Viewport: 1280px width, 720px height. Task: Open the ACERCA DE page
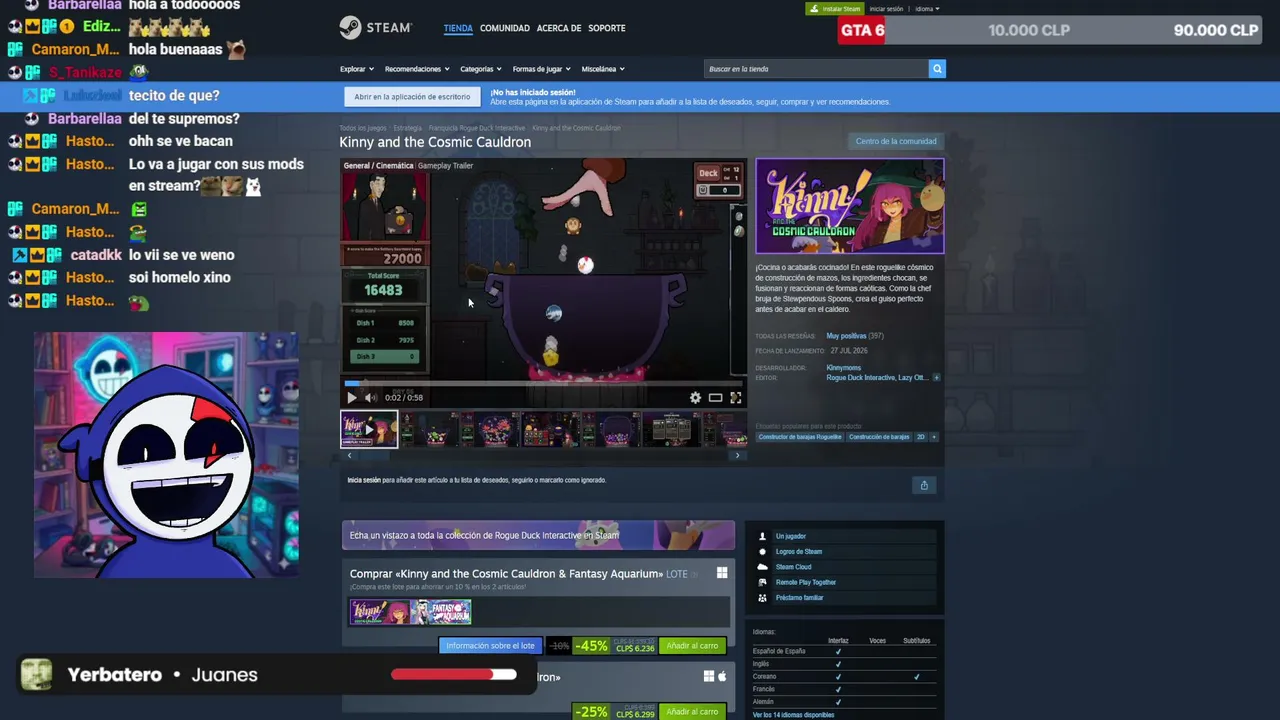(x=559, y=28)
